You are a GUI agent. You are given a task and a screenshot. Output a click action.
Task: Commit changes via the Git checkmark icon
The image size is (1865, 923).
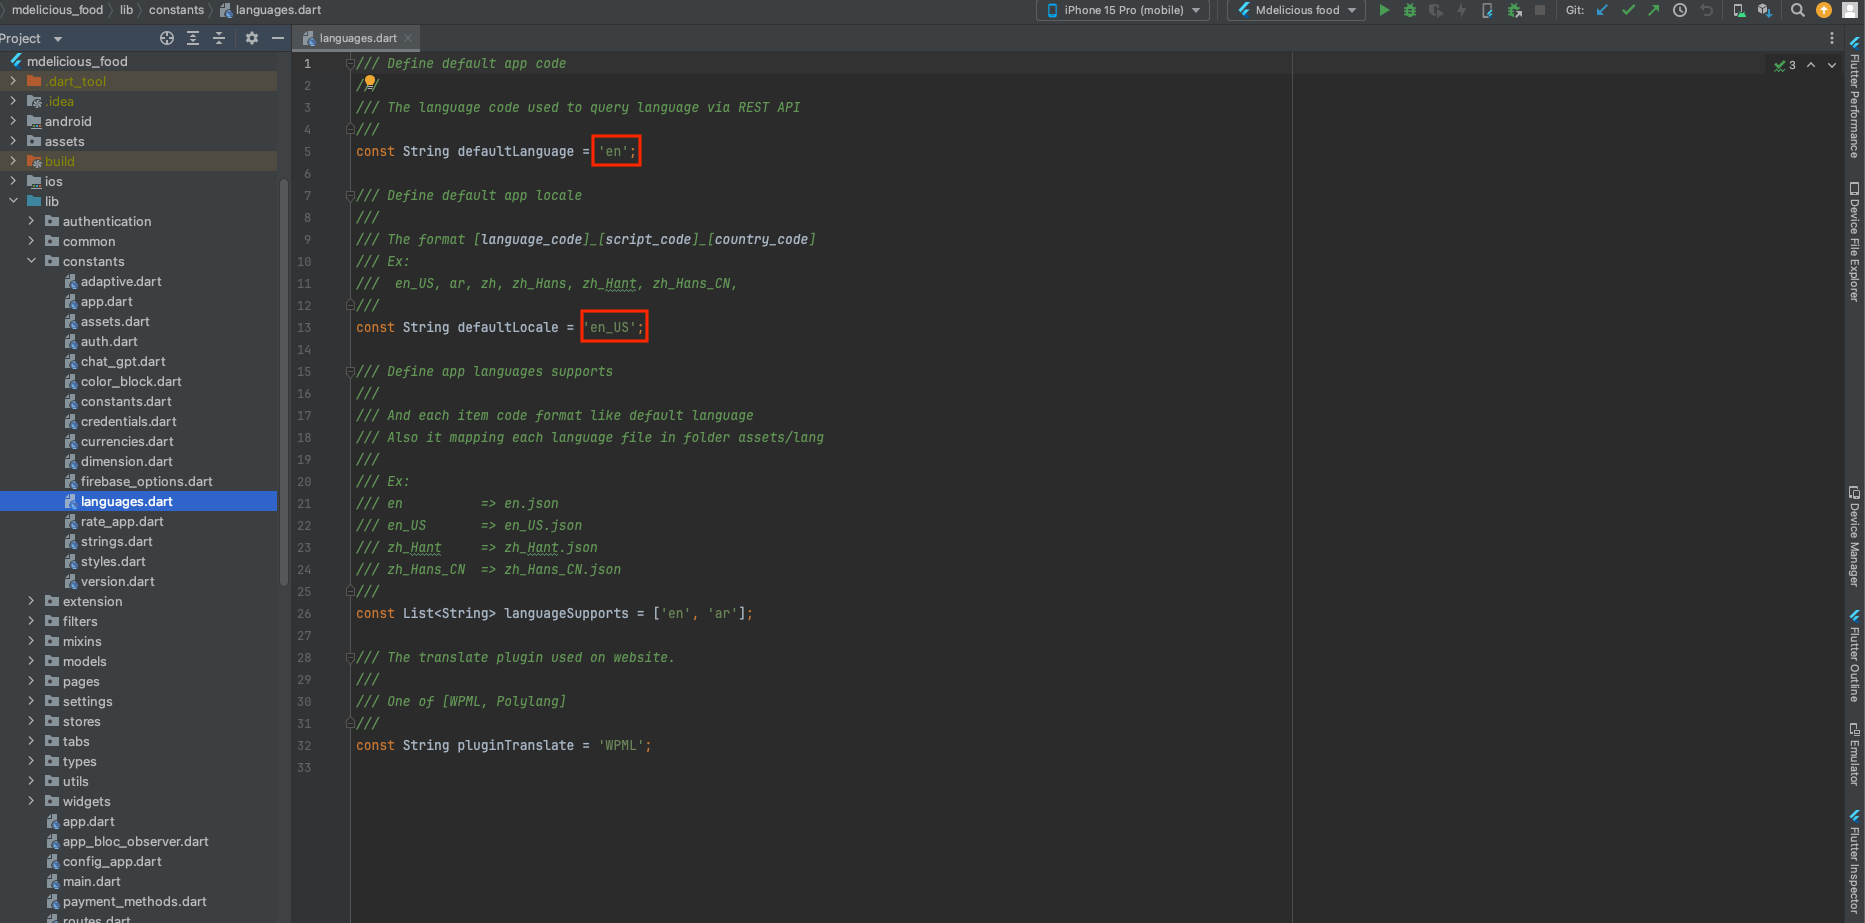point(1627,10)
